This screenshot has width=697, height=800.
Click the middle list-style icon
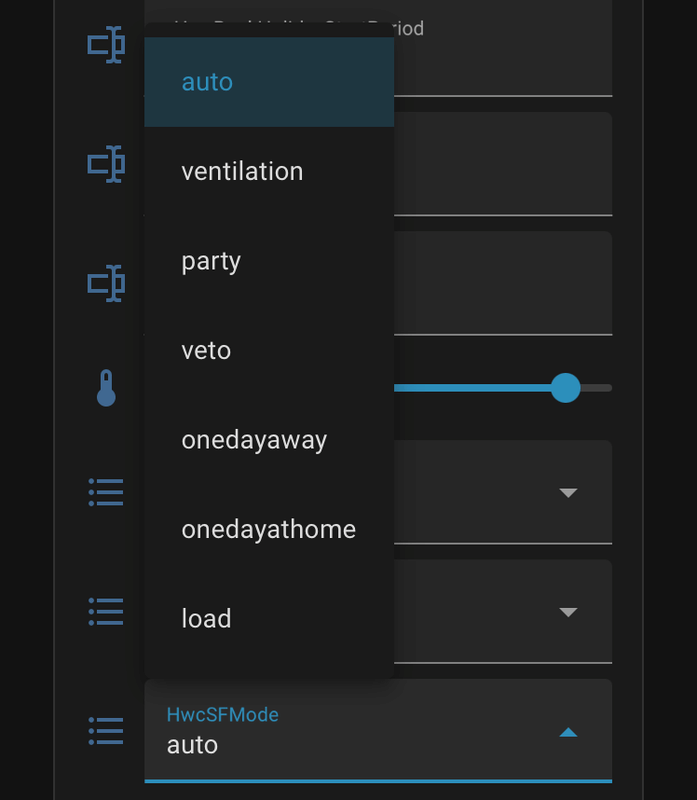106,611
